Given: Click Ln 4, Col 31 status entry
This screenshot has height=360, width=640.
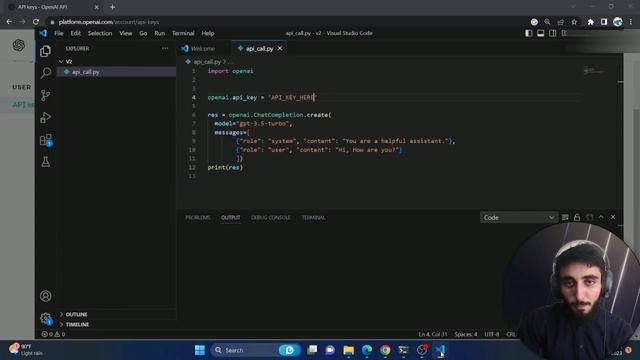Looking at the screenshot, I should click(x=433, y=334).
